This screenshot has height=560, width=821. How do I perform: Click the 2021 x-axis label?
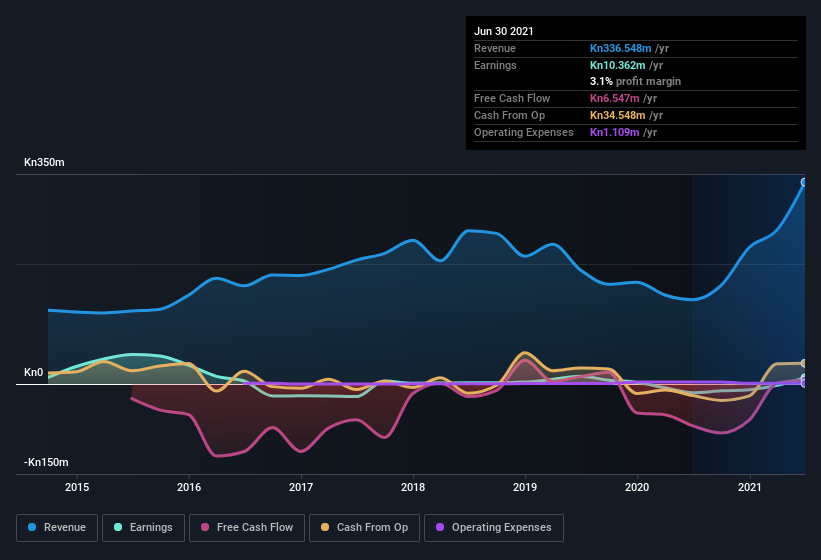[750, 487]
